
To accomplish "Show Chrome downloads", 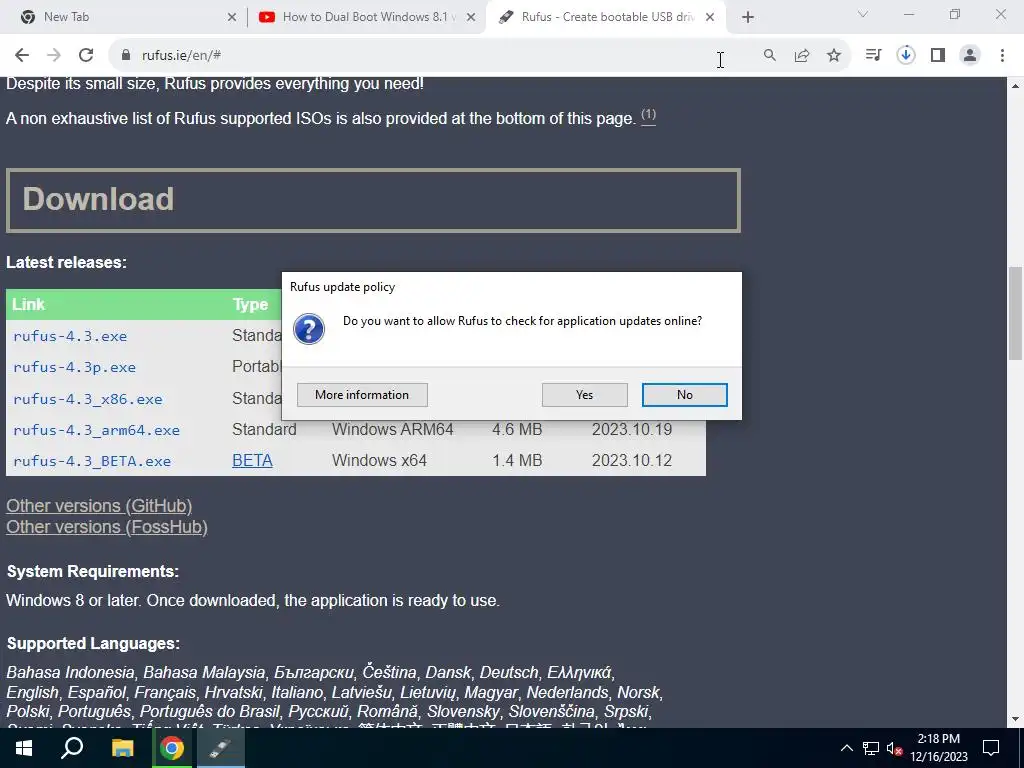I will pos(906,56).
